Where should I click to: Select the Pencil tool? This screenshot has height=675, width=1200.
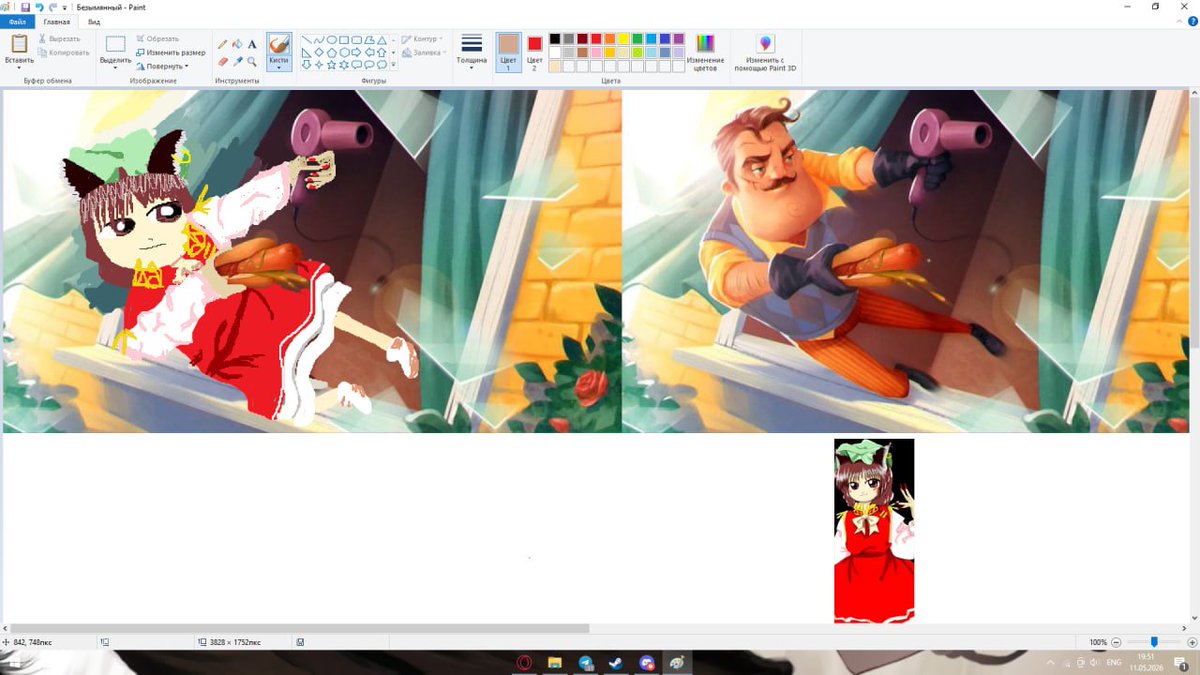(x=223, y=44)
